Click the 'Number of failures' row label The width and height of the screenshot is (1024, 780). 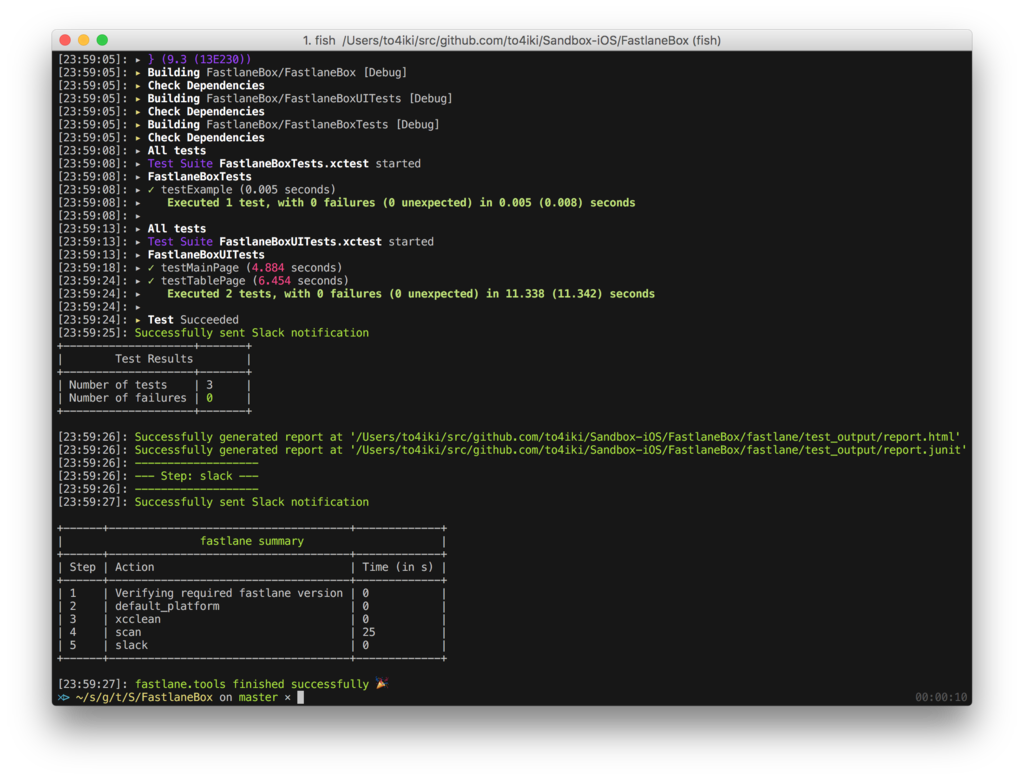point(127,398)
